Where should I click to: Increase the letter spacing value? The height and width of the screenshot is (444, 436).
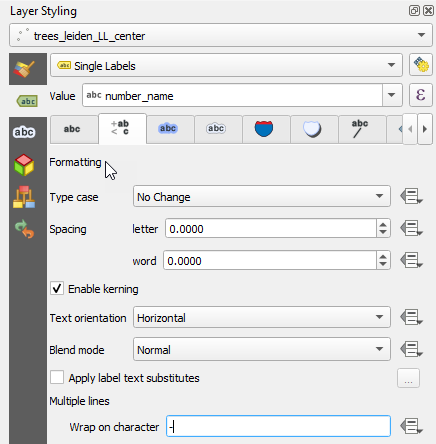point(383,224)
